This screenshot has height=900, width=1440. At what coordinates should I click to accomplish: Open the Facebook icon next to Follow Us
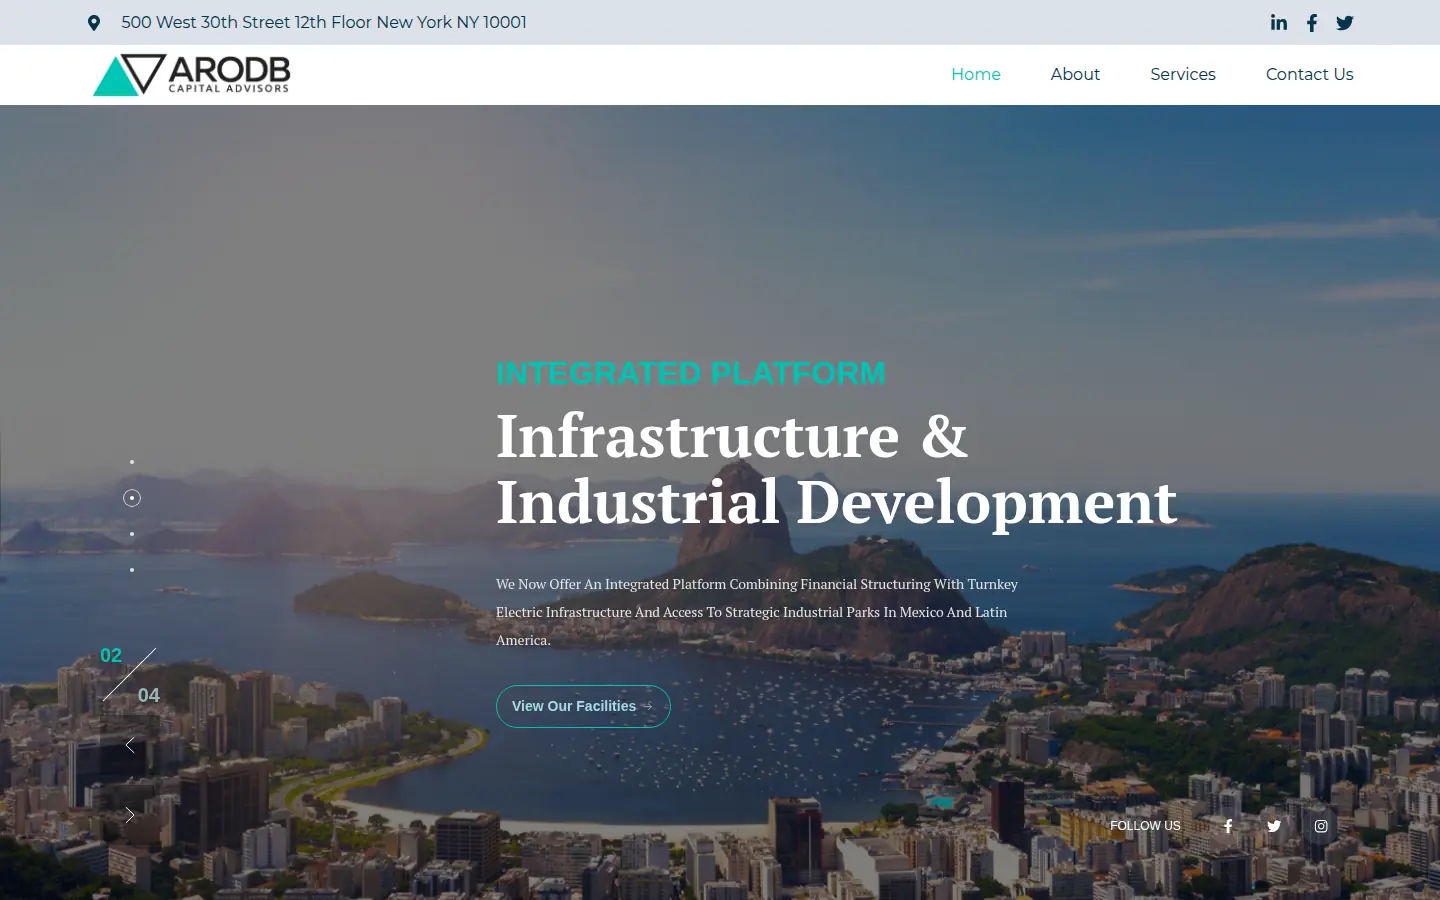[x=1228, y=826]
